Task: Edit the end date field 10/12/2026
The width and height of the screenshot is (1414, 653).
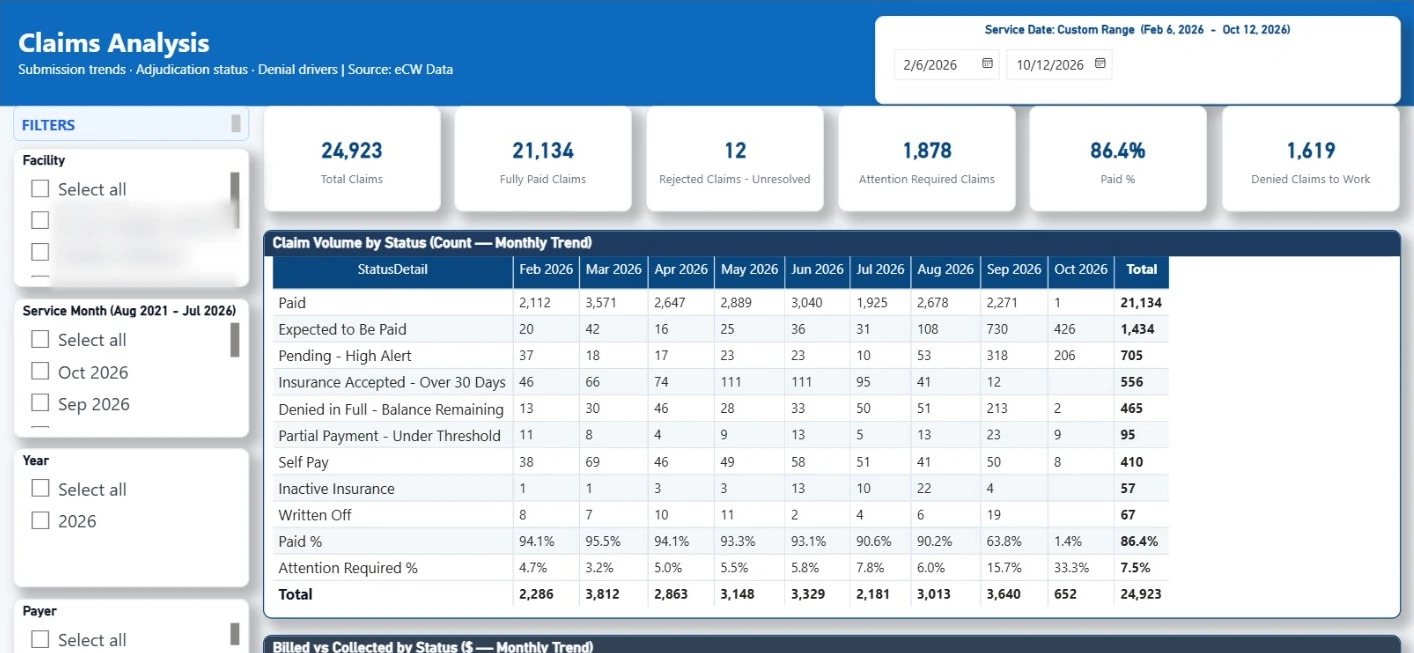Action: pos(1059,65)
